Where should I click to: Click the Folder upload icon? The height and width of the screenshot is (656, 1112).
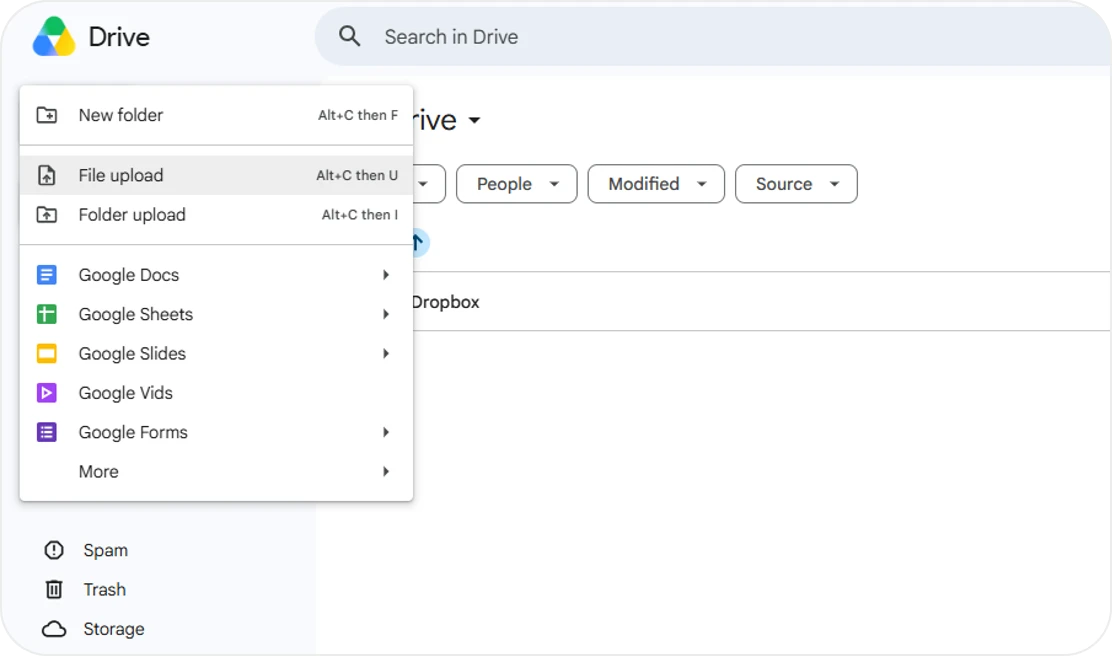[47, 214]
